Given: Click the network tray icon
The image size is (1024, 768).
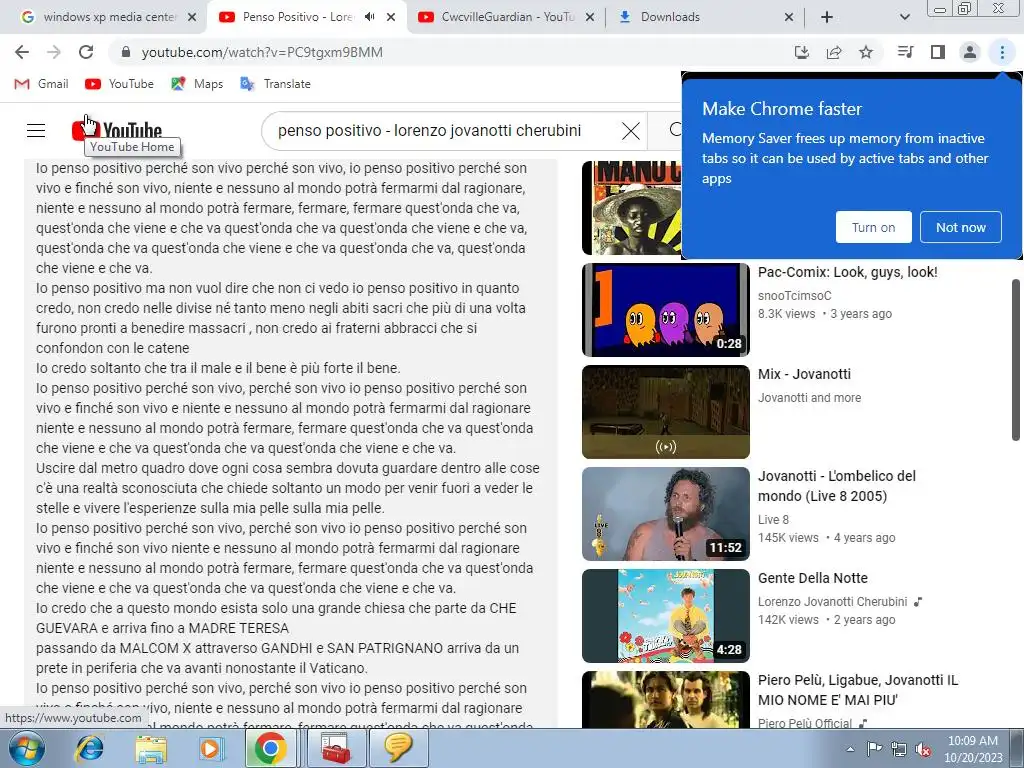Looking at the screenshot, I should pos(899,750).
